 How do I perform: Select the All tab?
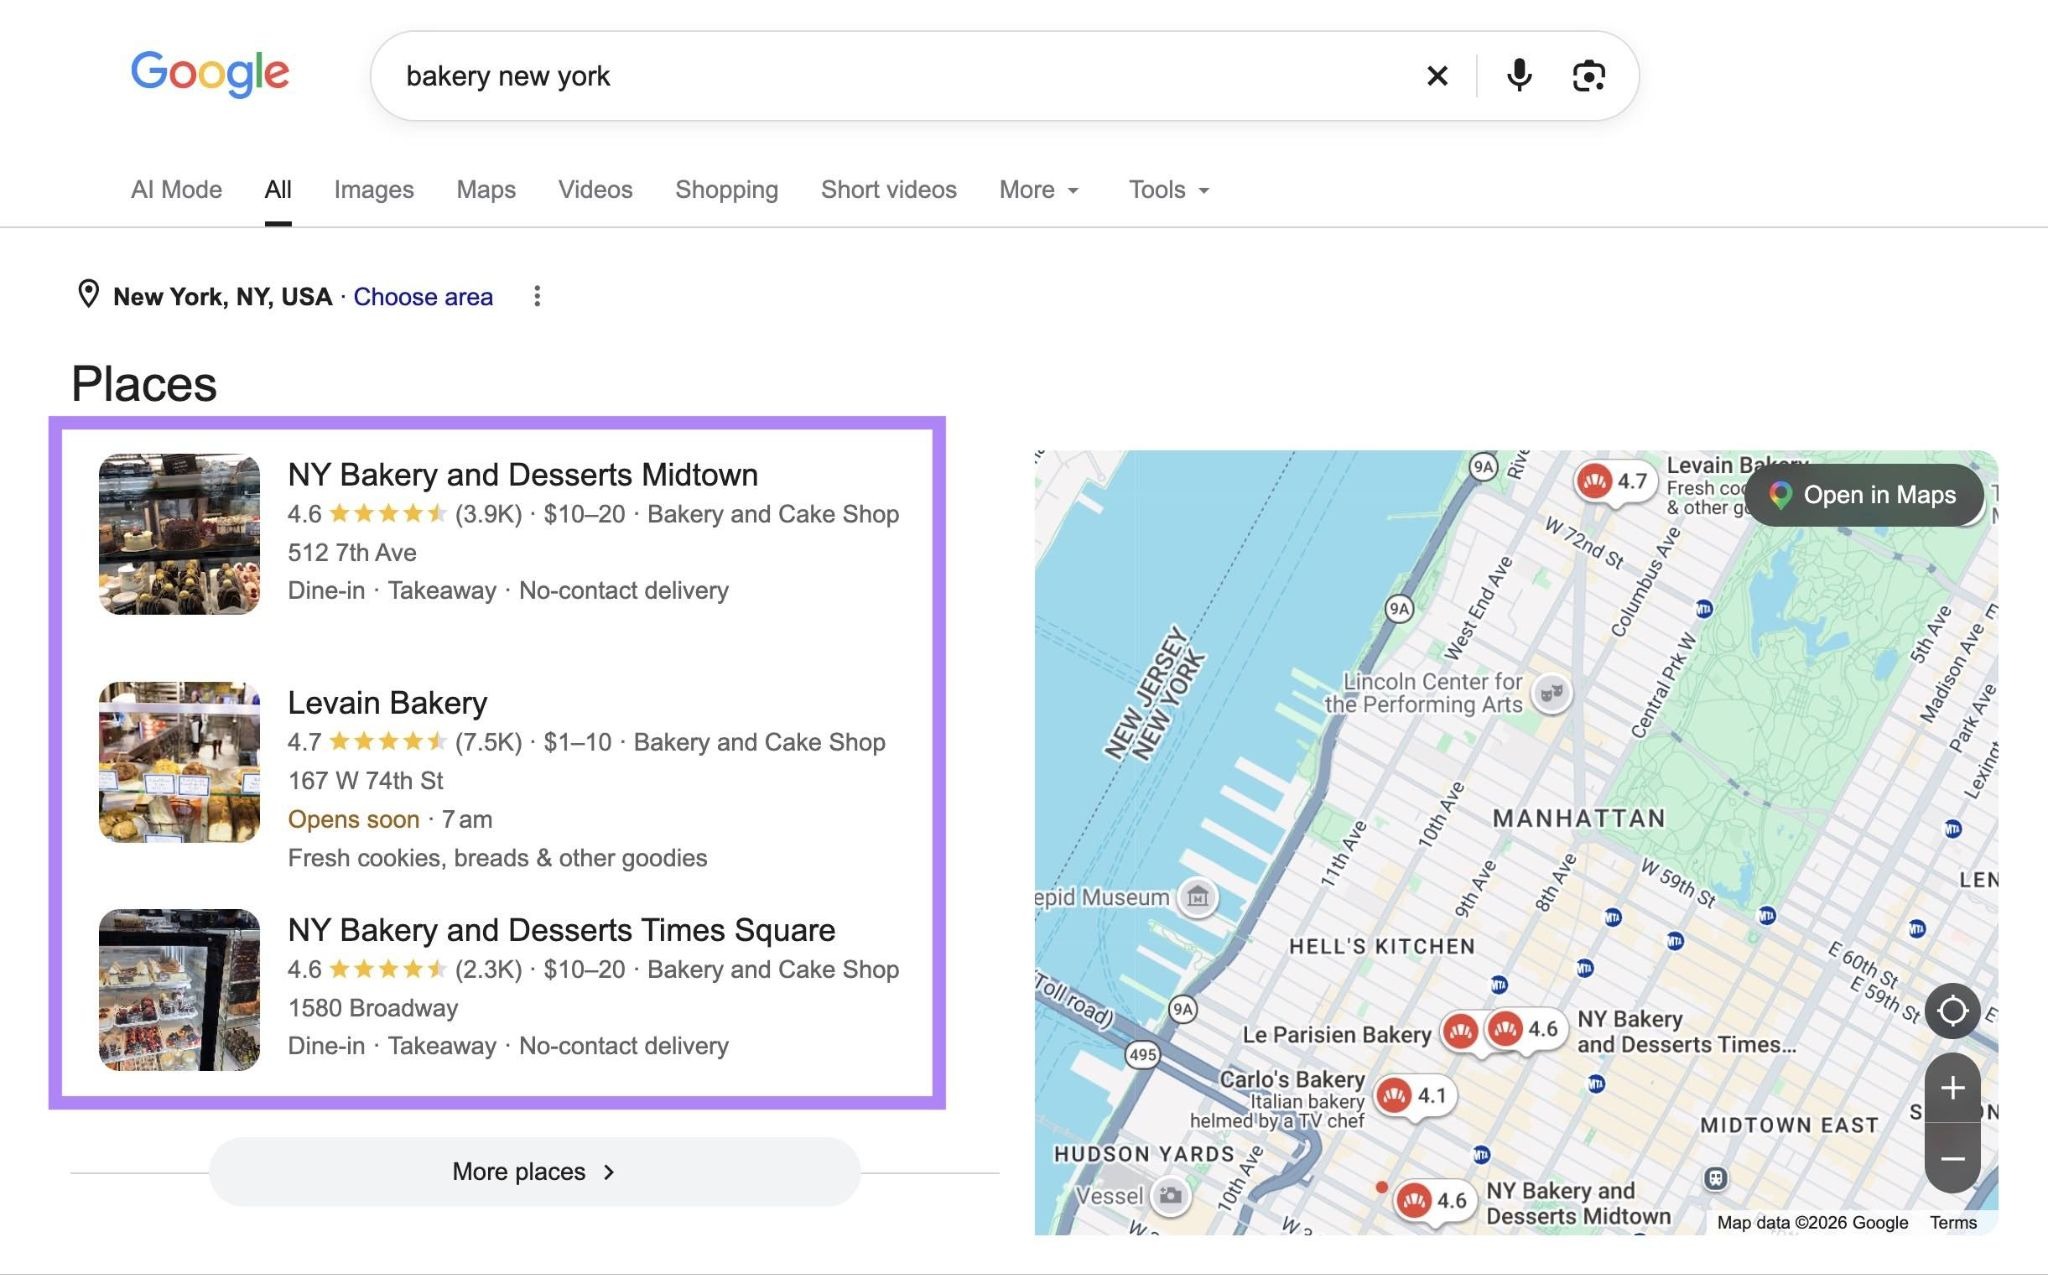[278, 190]
